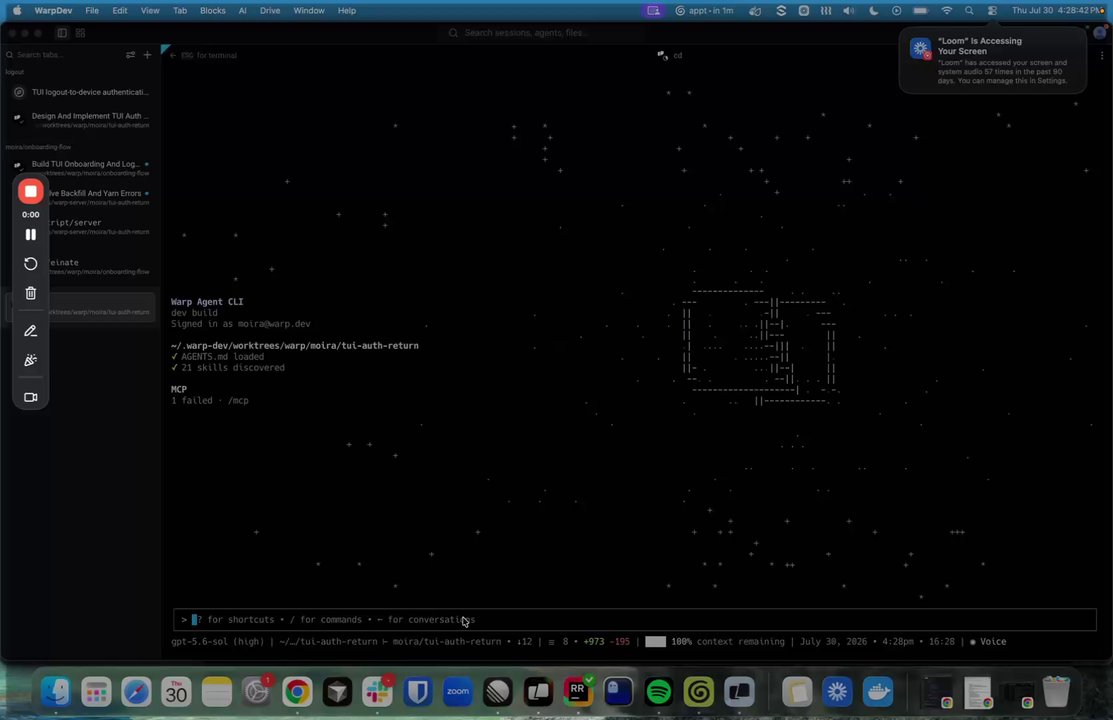Open tab filter settings icon in sidebar
The height and width of the screenshot is (720, 1113).
(130, 55)
